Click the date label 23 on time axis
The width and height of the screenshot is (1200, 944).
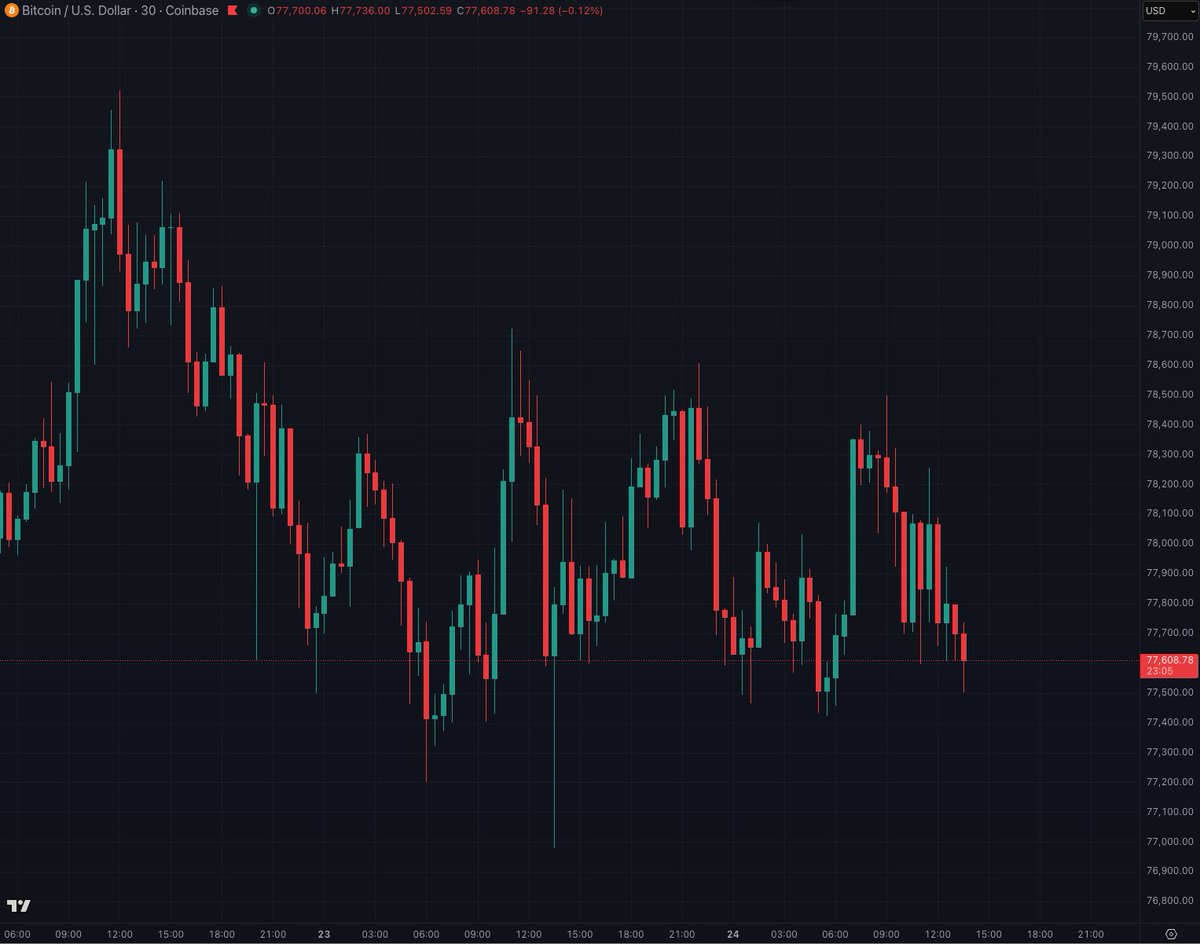[x=323, y=933]
